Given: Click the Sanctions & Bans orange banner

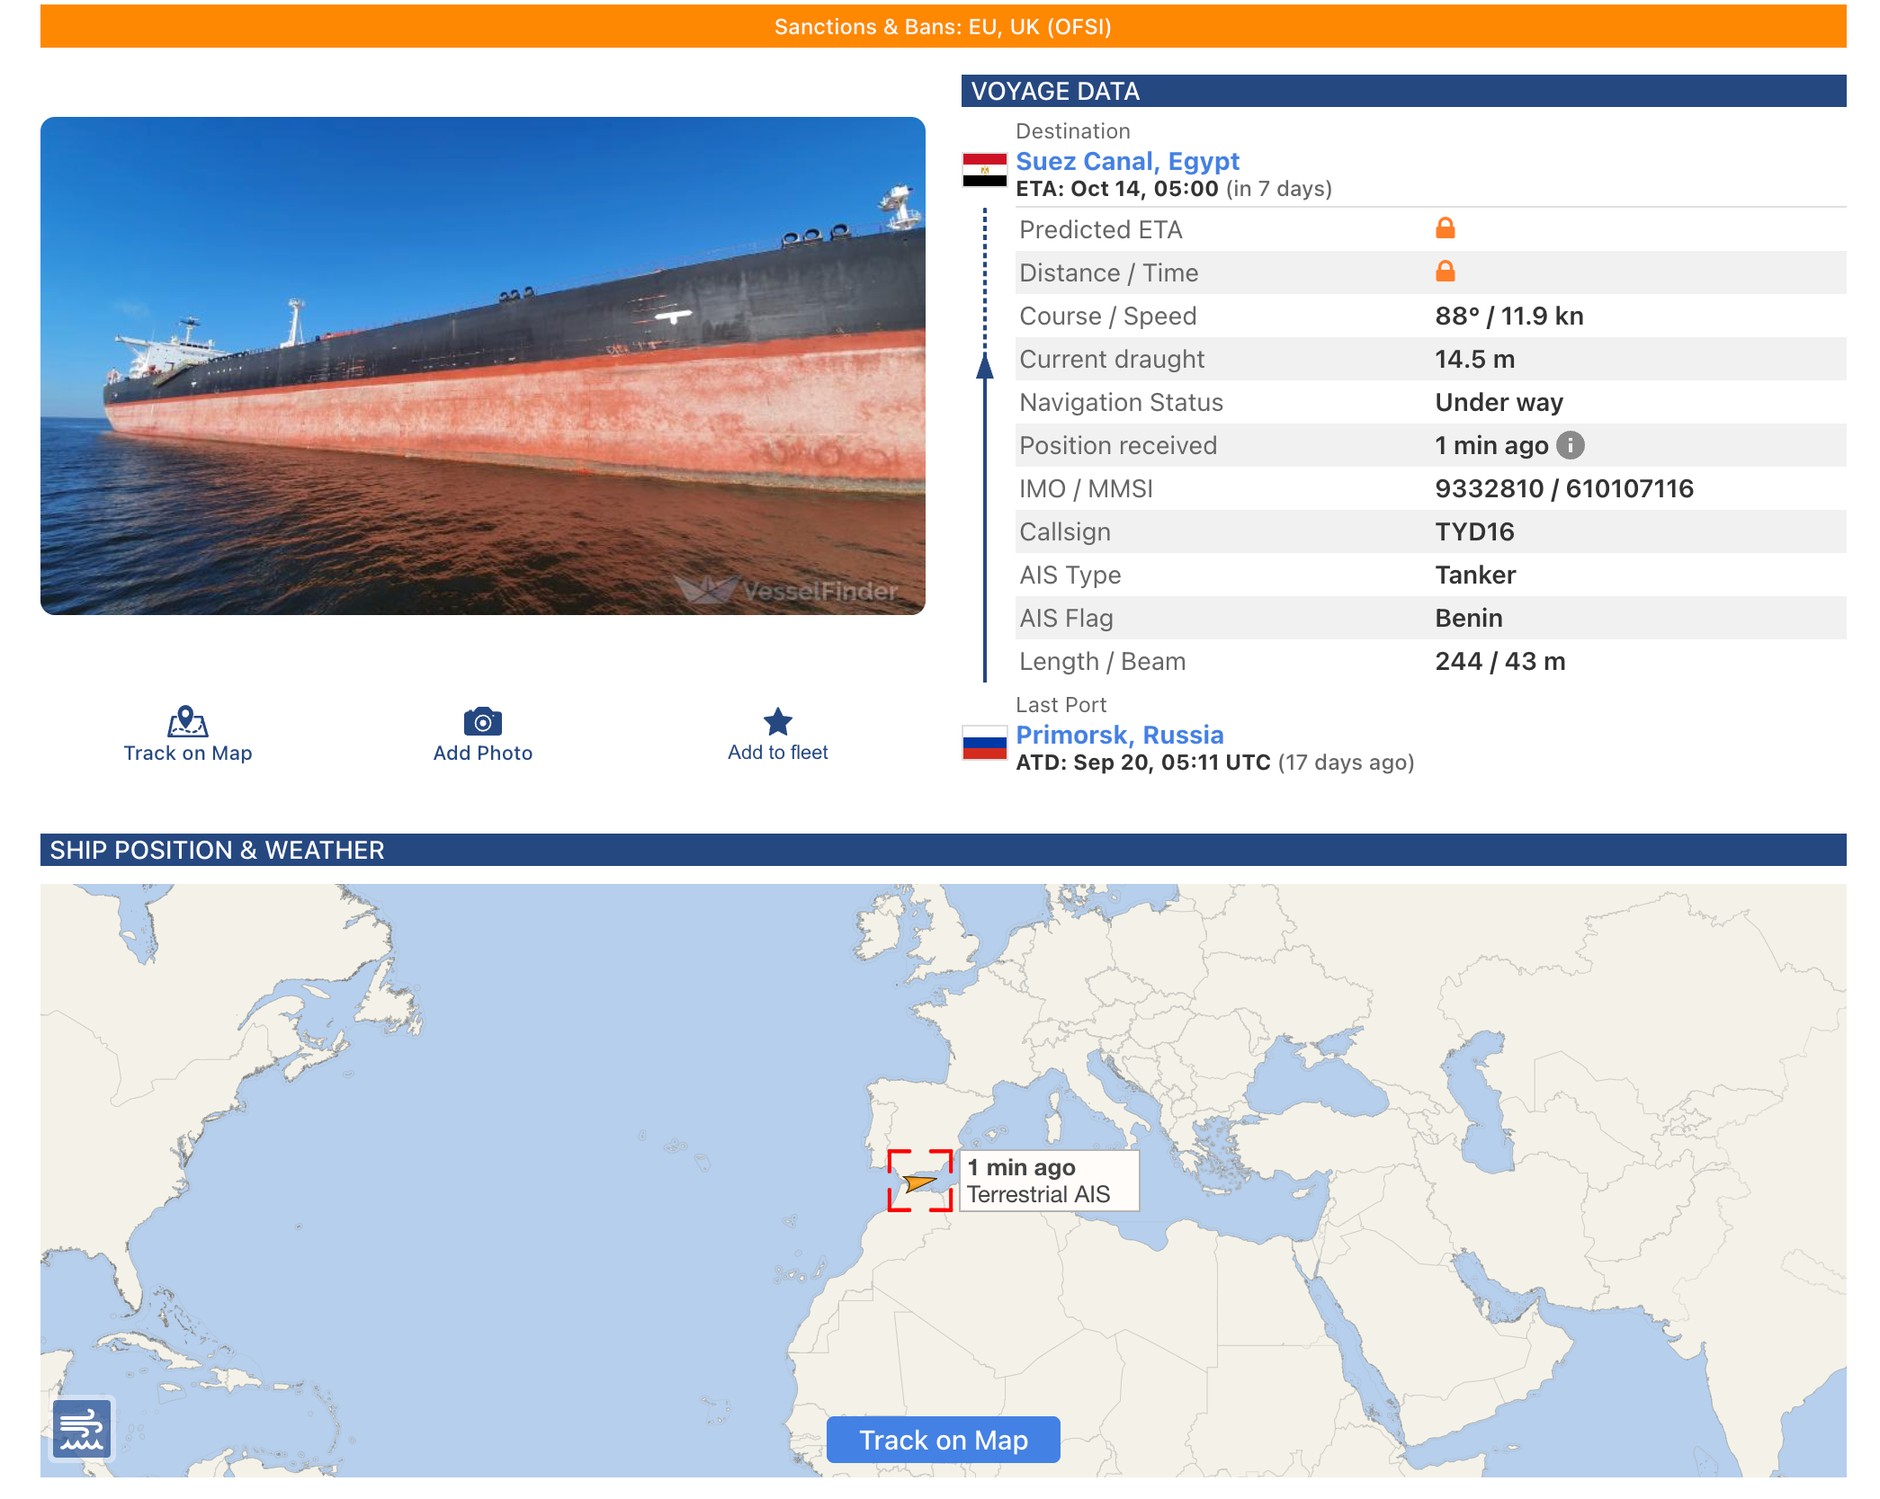Looking at the screenshot, I should [942, 27].
